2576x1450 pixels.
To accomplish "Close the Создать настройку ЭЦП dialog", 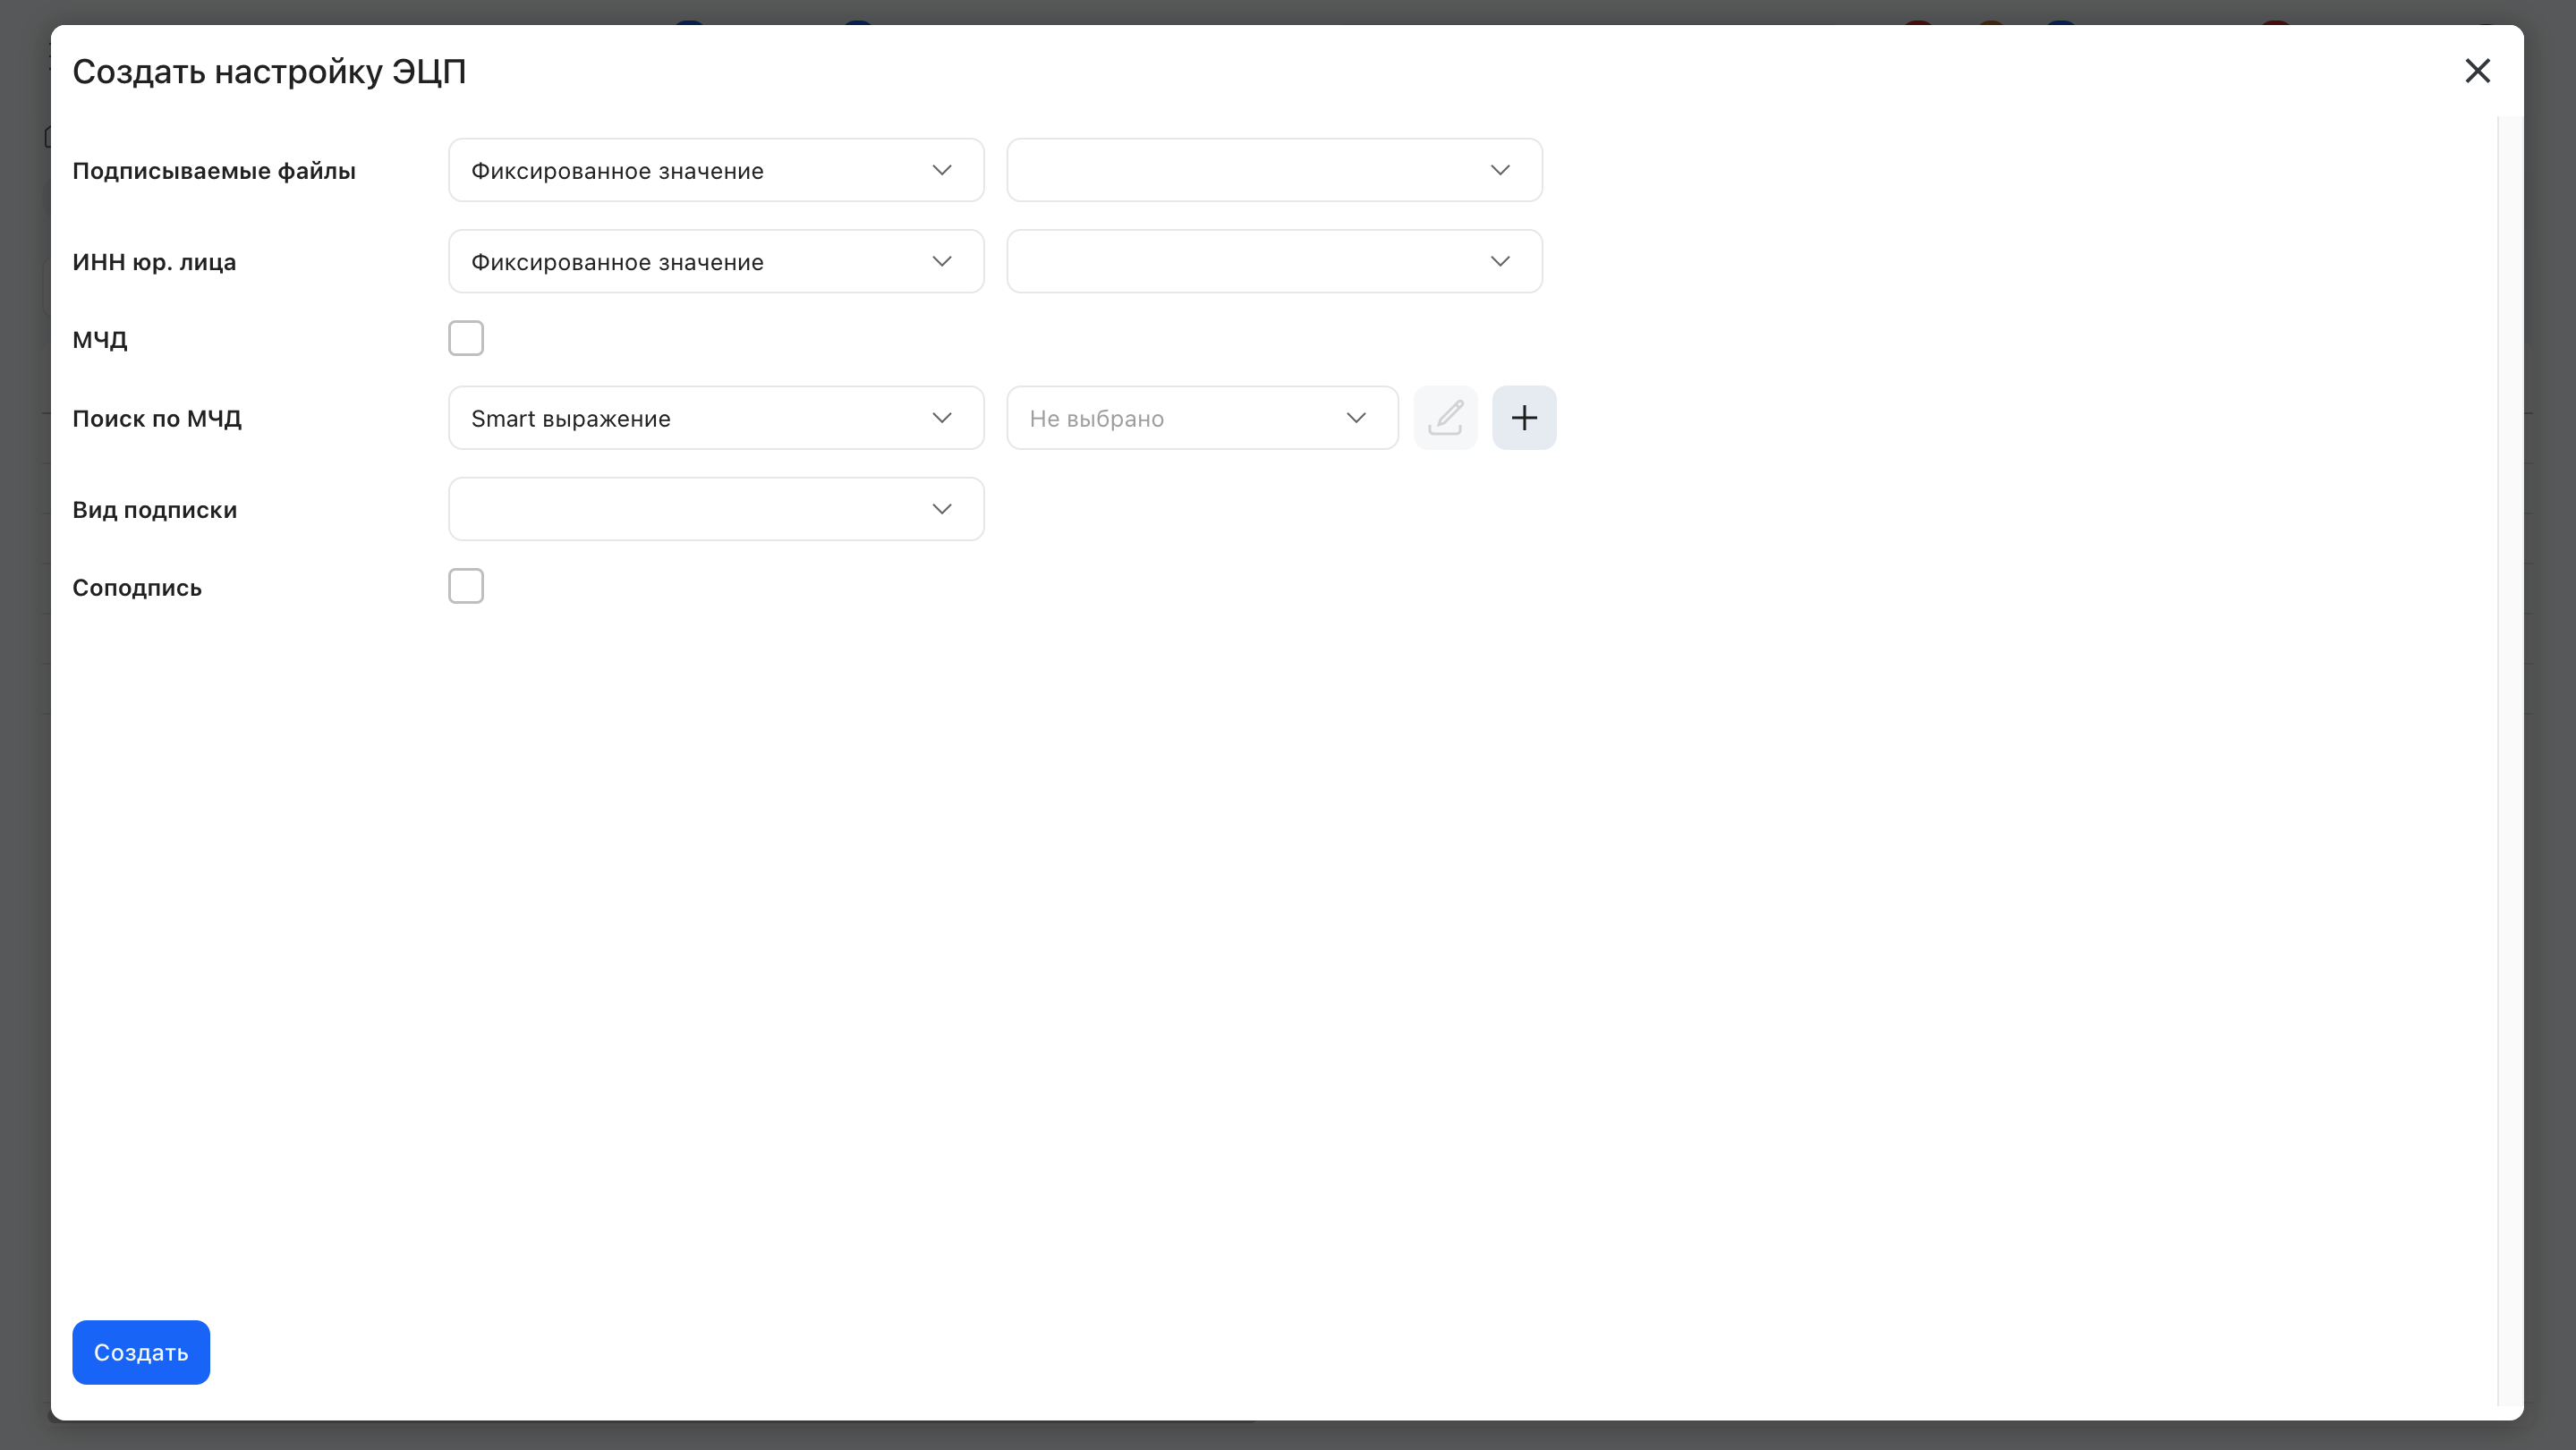I will pyautogui.click(x=2477, y=71).
